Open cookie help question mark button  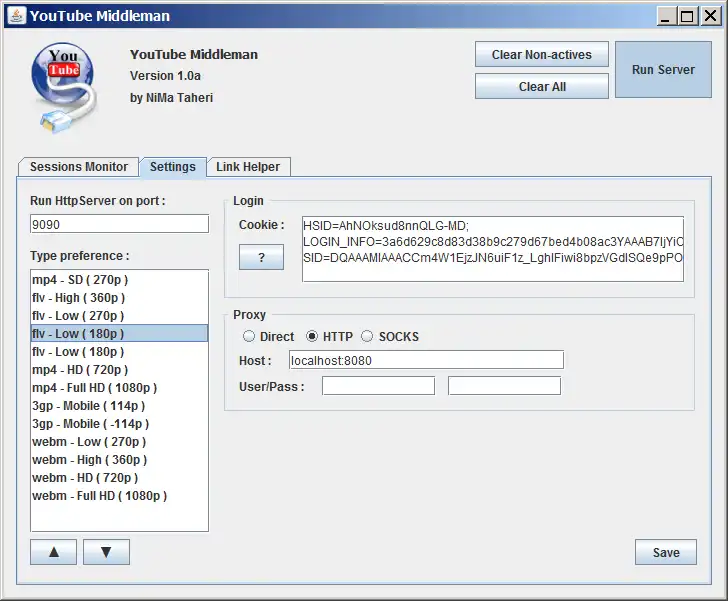[261, 257]
